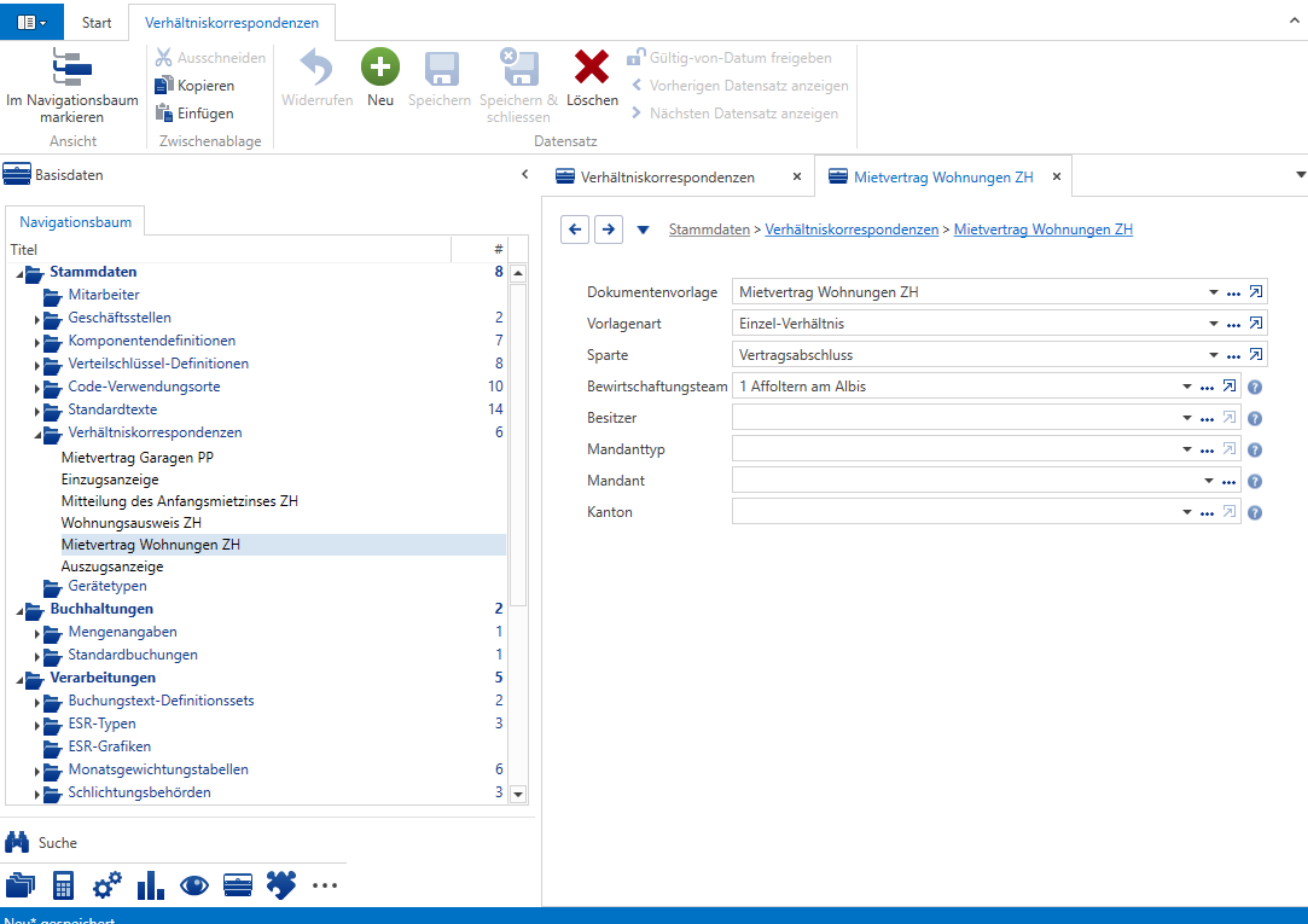
Task: Click into the Kanton input field
Action: click(955, 512)
